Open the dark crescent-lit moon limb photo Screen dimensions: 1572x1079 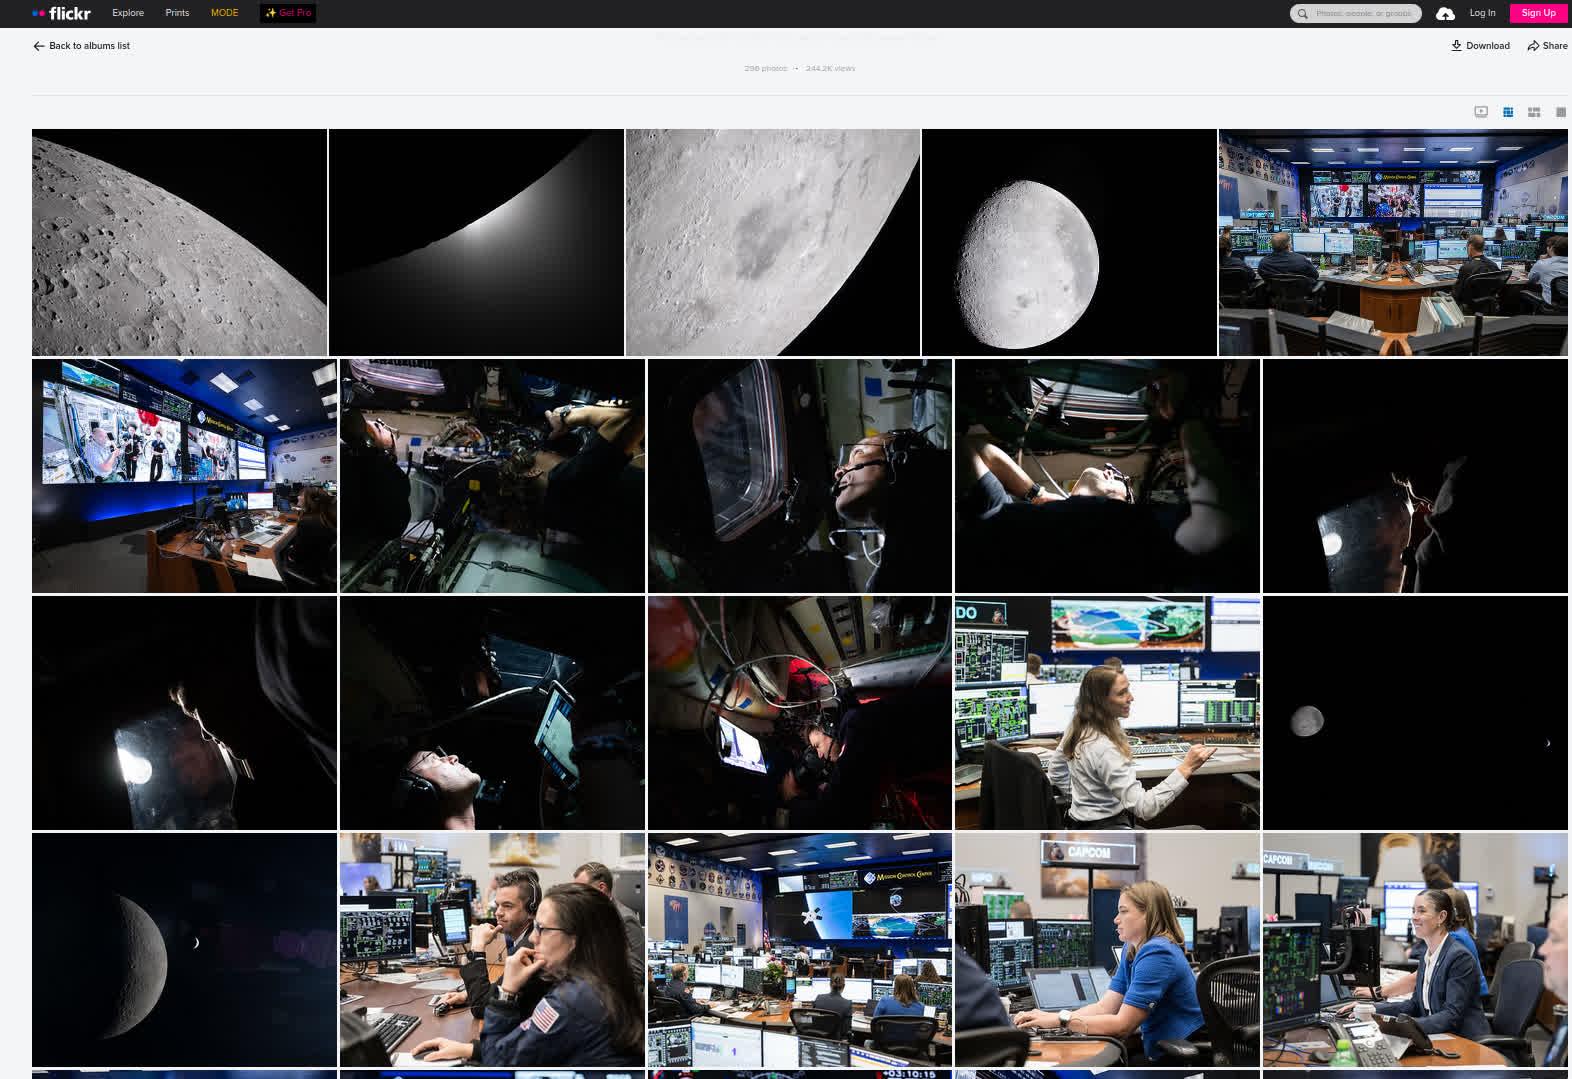[x=476, y=242]
